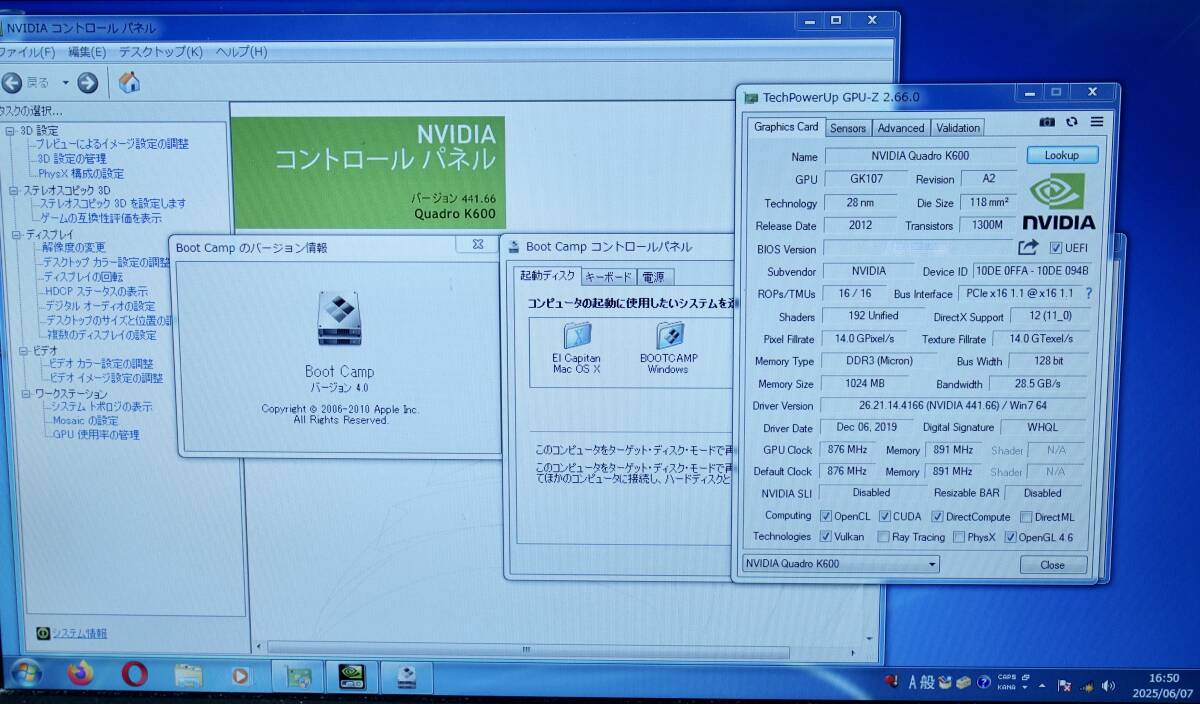Collapse the ステレオスコピック 3D tree node
This screenshot has height=704, width=1200.
pos(14,190)
